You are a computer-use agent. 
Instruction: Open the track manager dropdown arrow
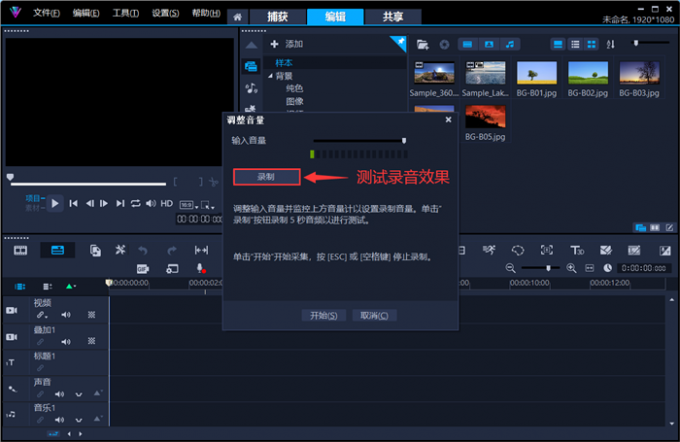(x=71, y=286)
